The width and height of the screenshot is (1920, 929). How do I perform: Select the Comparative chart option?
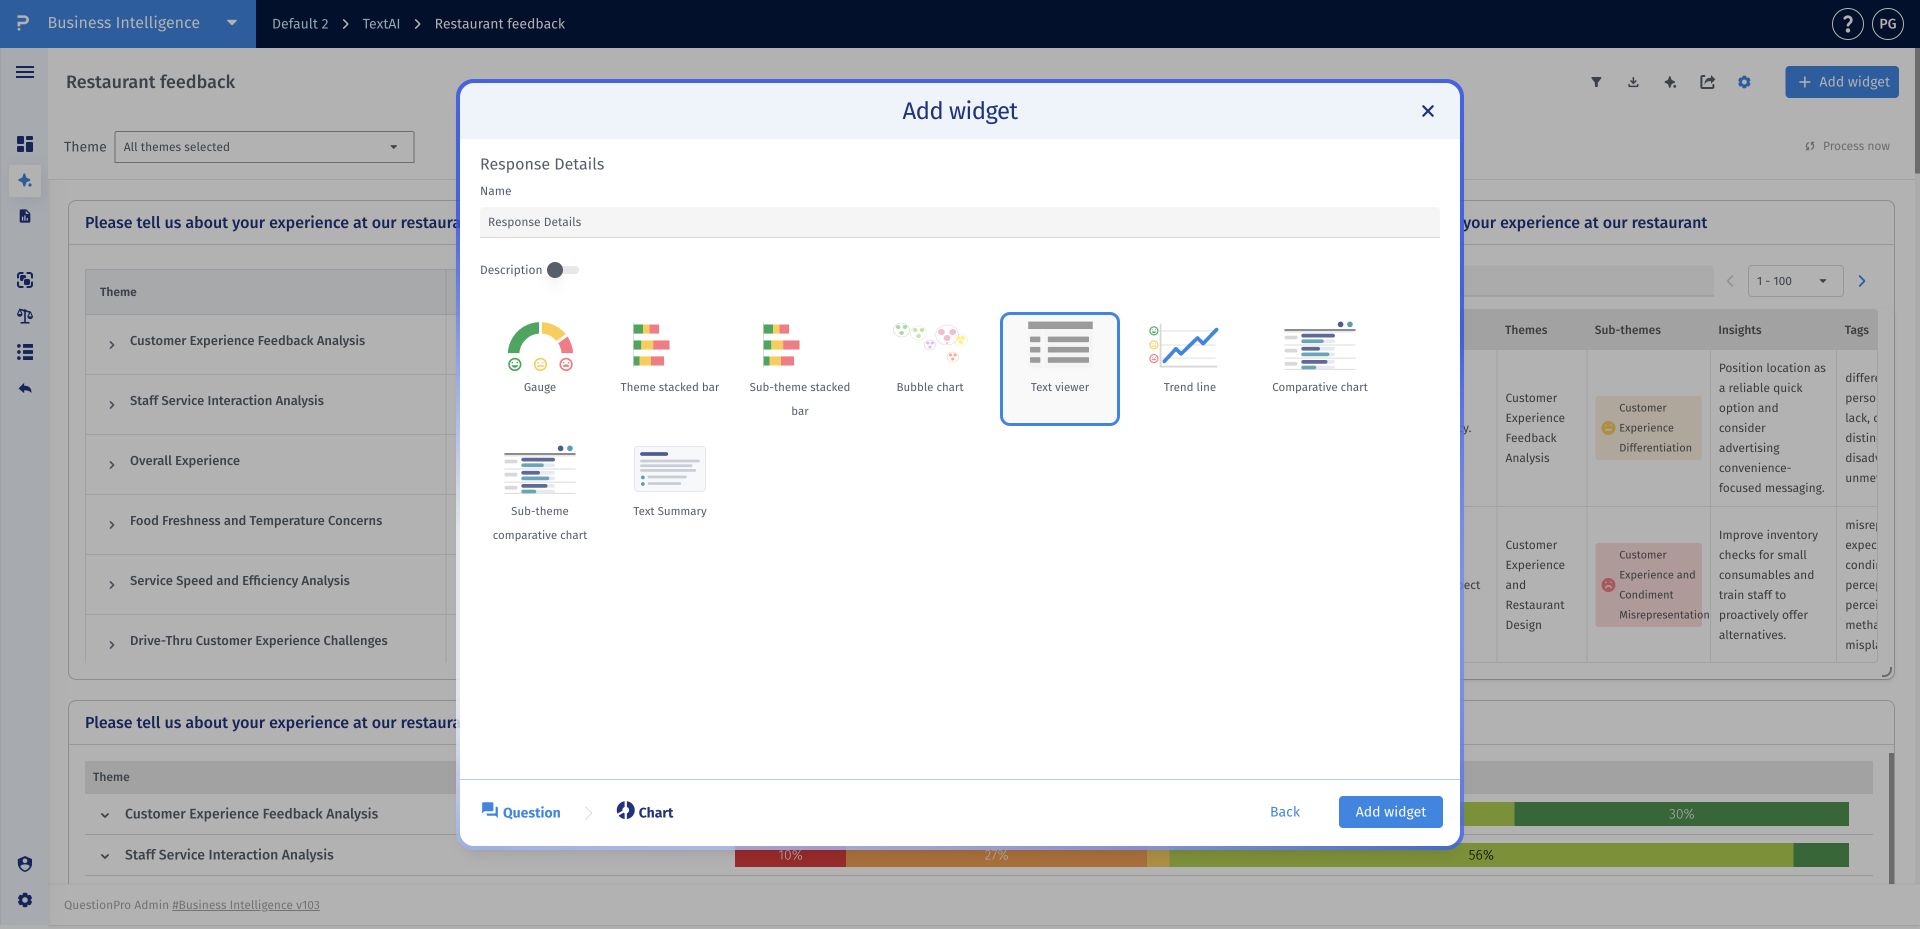point(1320,358)
